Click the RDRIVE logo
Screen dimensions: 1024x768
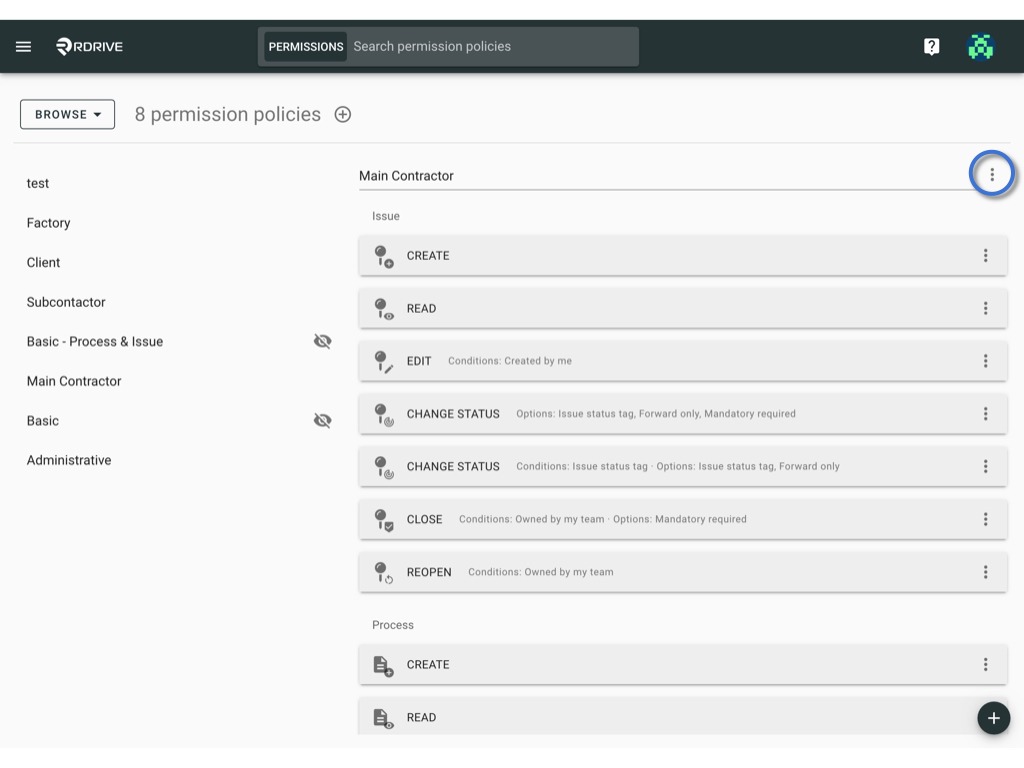pyautogui.click(x=89, y=46)
